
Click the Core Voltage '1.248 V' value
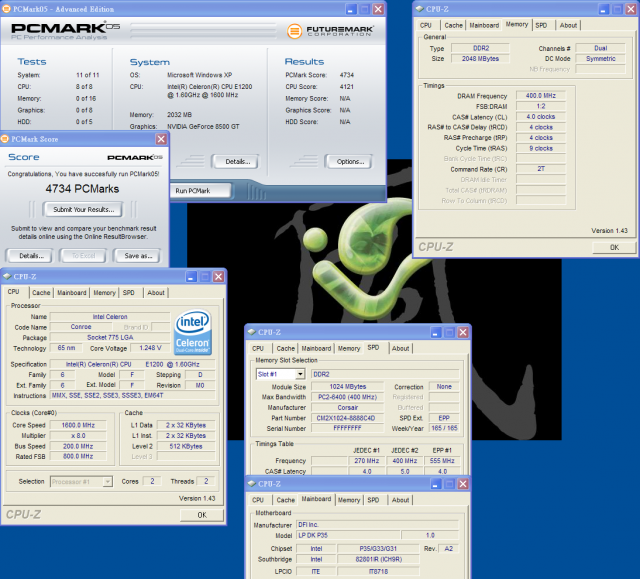click(150, 348)
